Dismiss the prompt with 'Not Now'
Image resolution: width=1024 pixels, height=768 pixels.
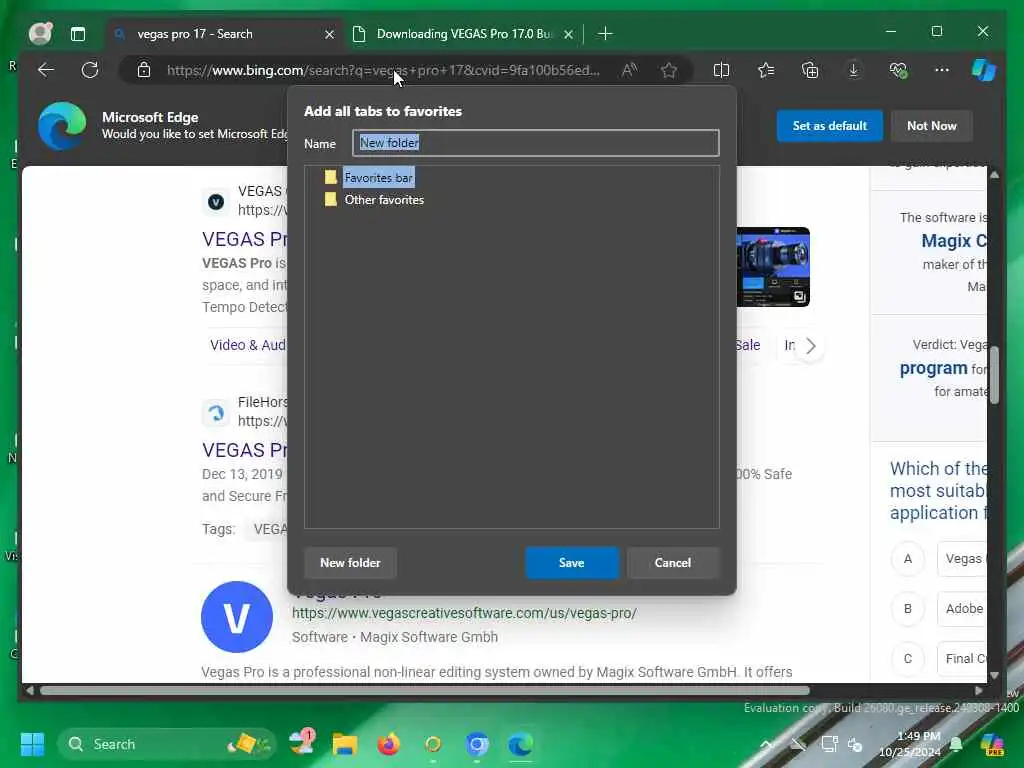[931, 125]
